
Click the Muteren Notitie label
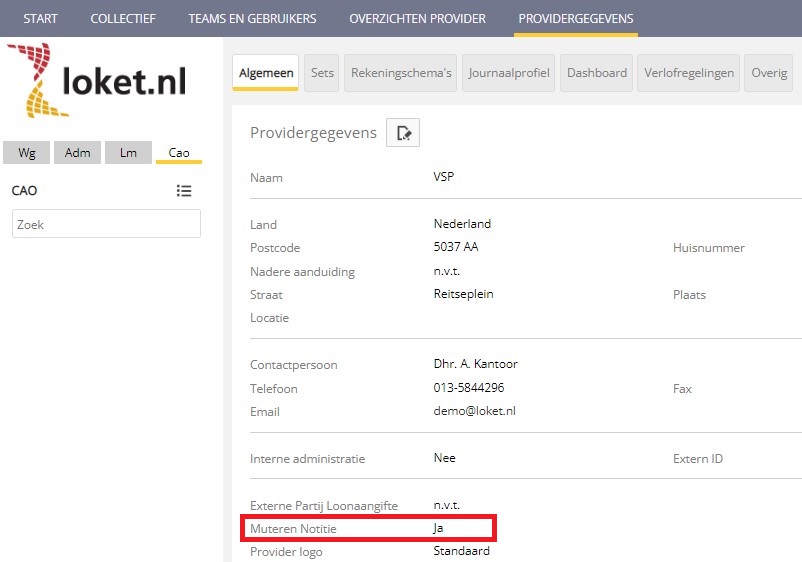click(x=293, y=529)
